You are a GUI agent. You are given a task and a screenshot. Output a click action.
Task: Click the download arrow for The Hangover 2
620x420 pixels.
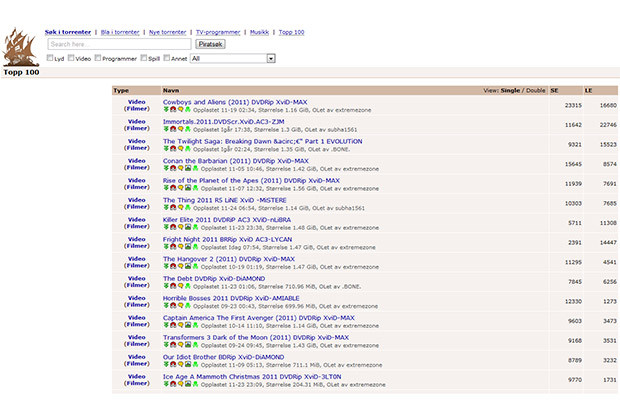(166, 266)
